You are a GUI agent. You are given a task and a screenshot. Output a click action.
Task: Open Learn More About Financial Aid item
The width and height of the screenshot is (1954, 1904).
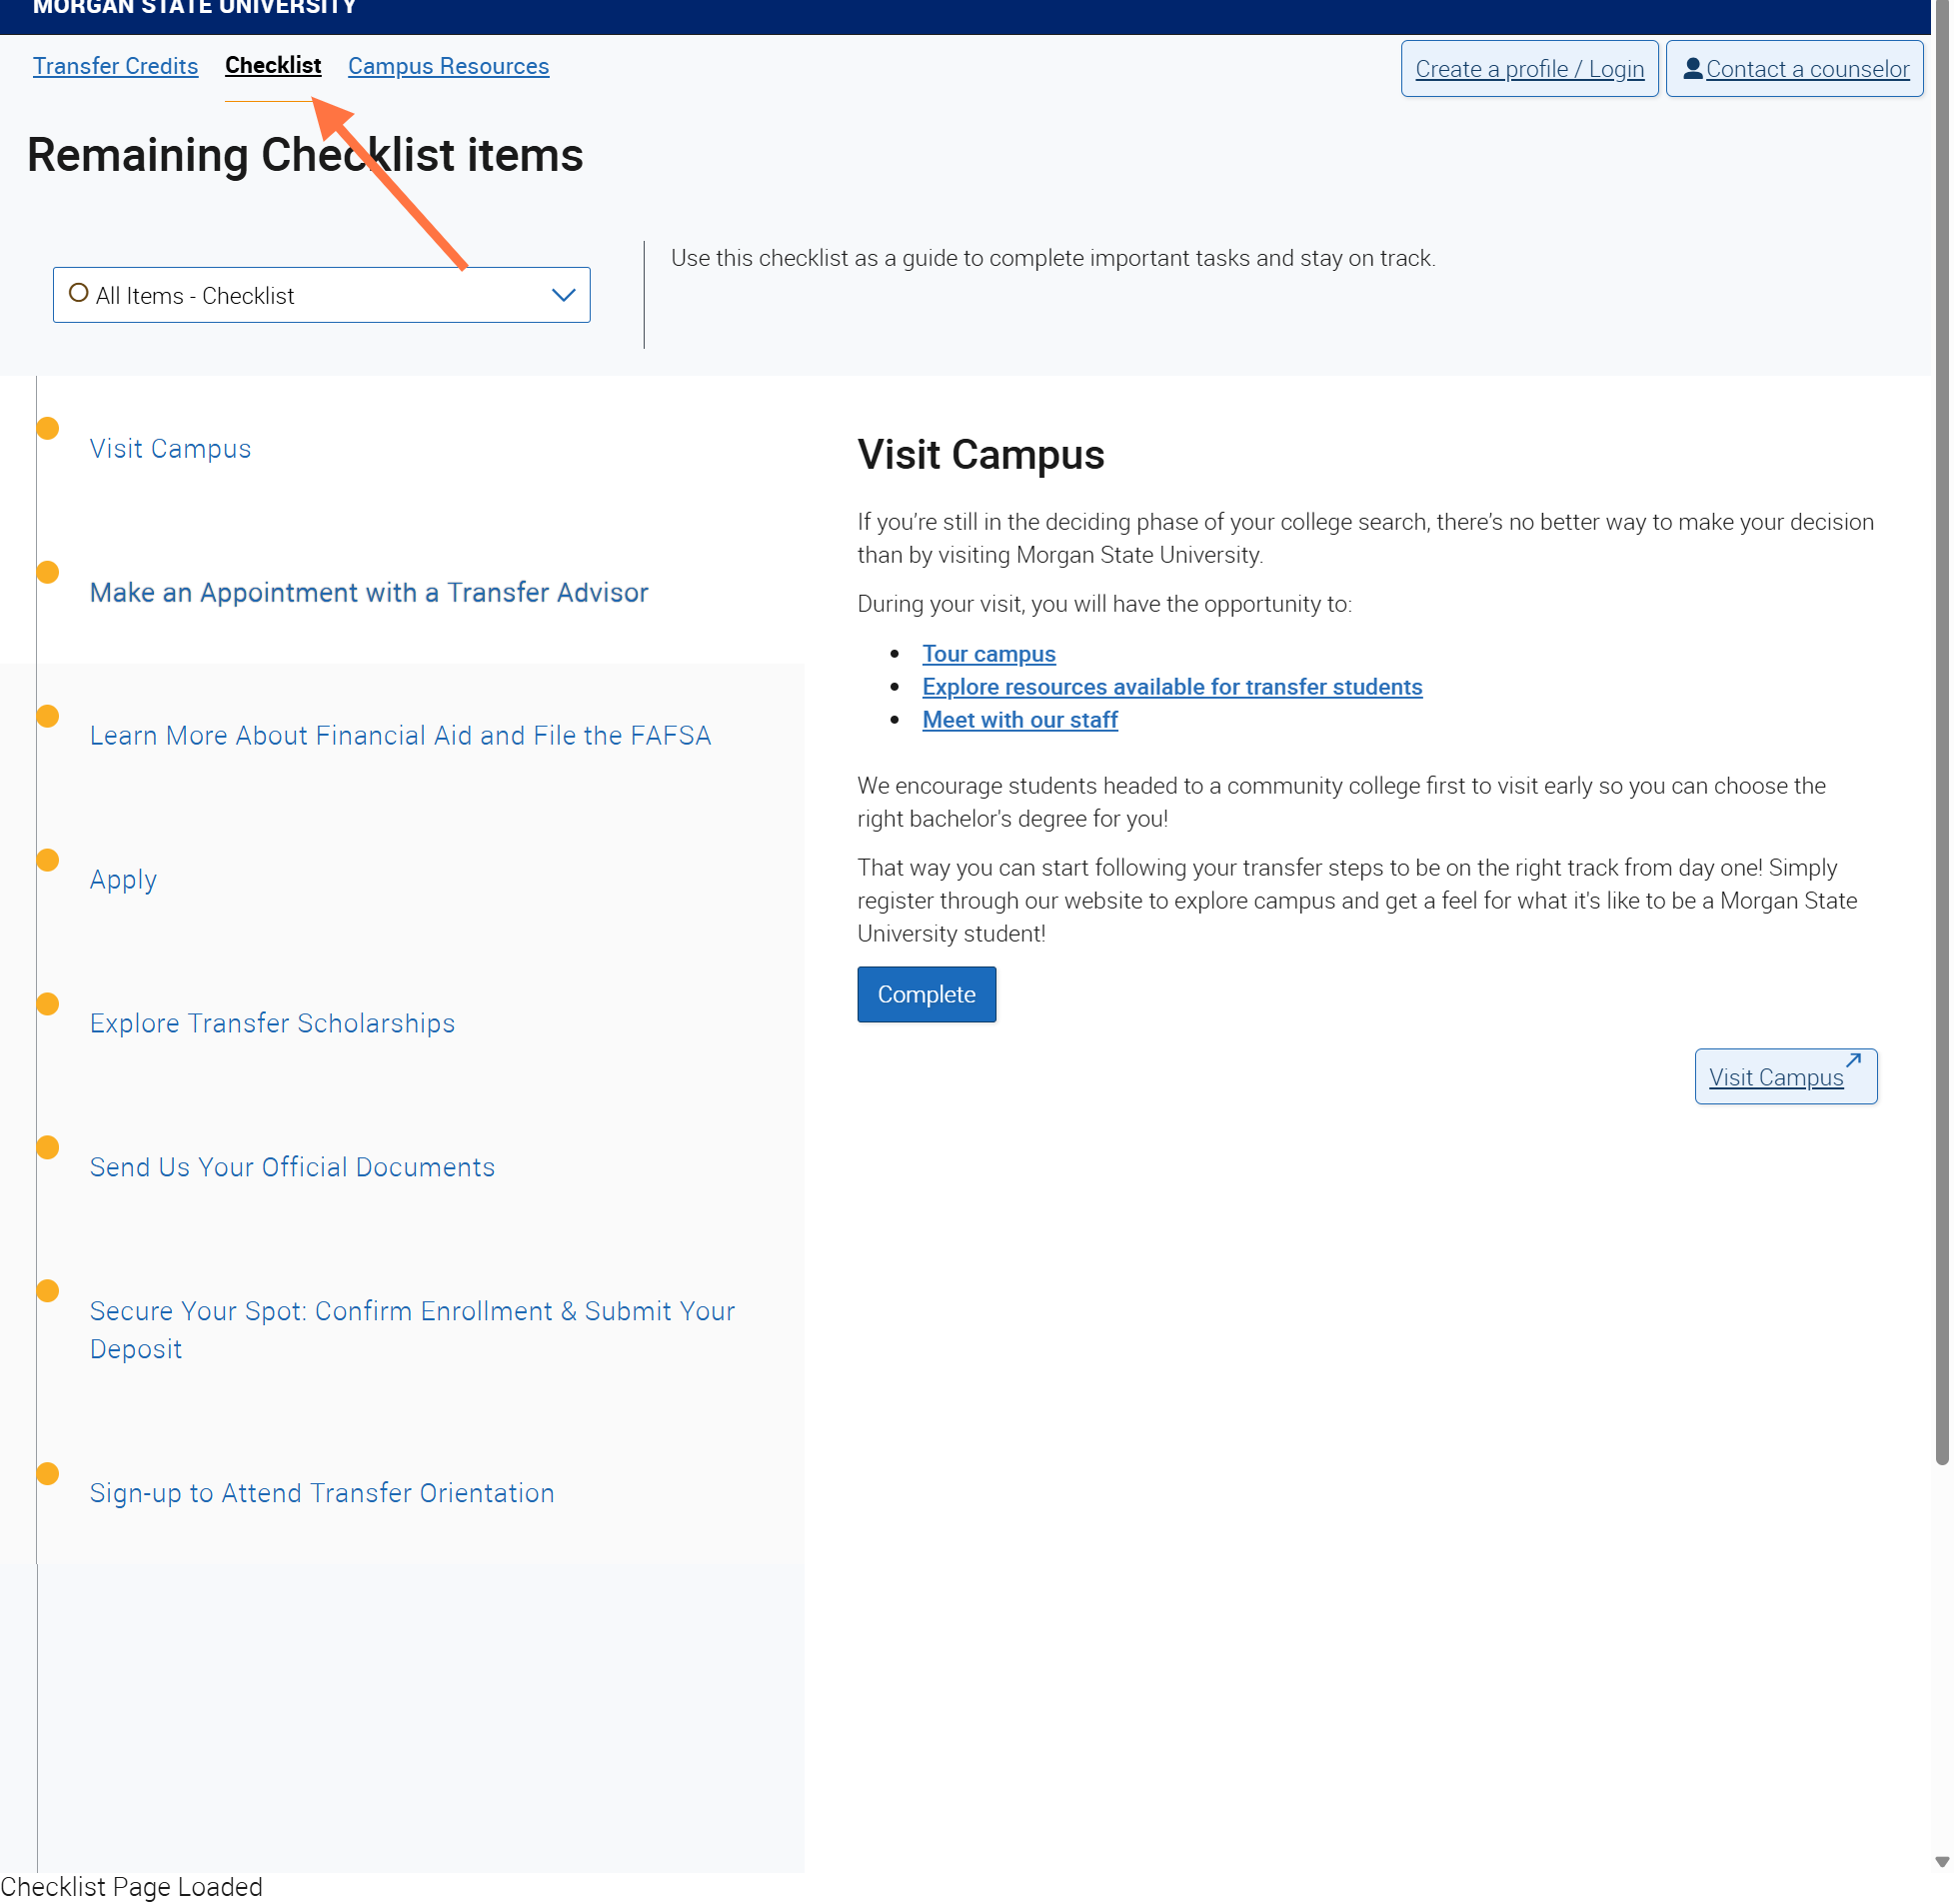click(x=400, y=736)
